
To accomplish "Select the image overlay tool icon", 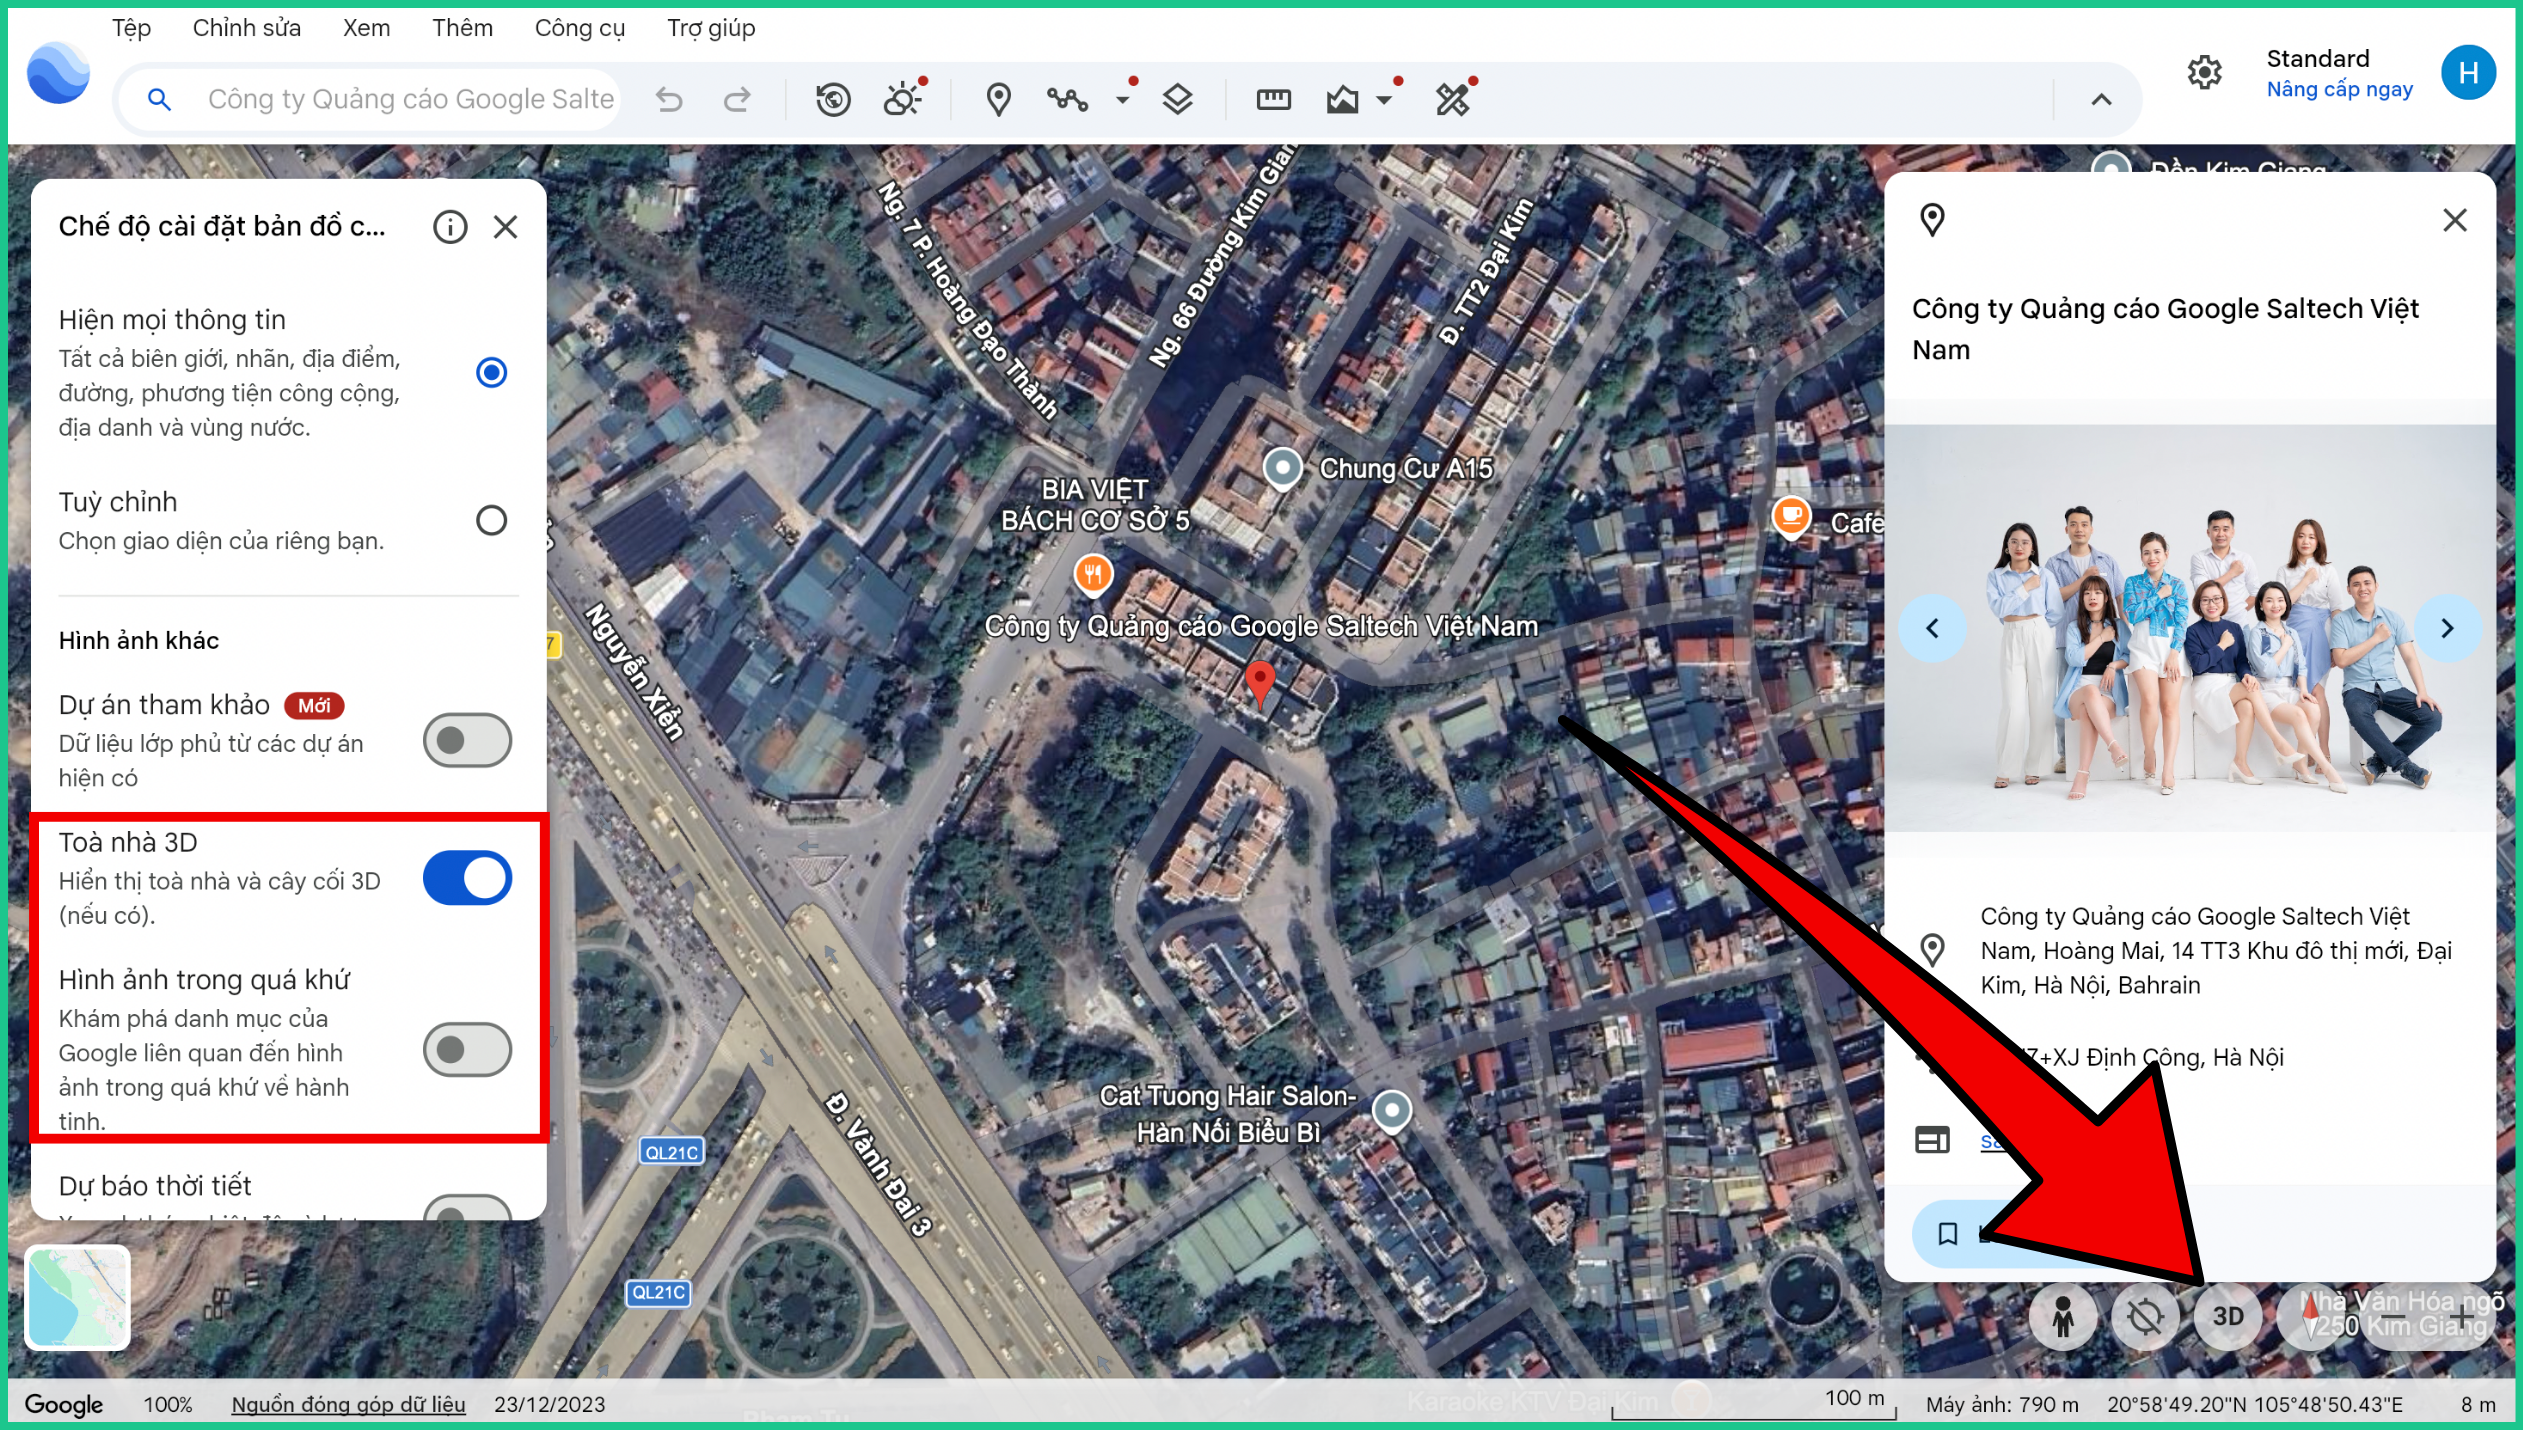I will [1342, 99].
